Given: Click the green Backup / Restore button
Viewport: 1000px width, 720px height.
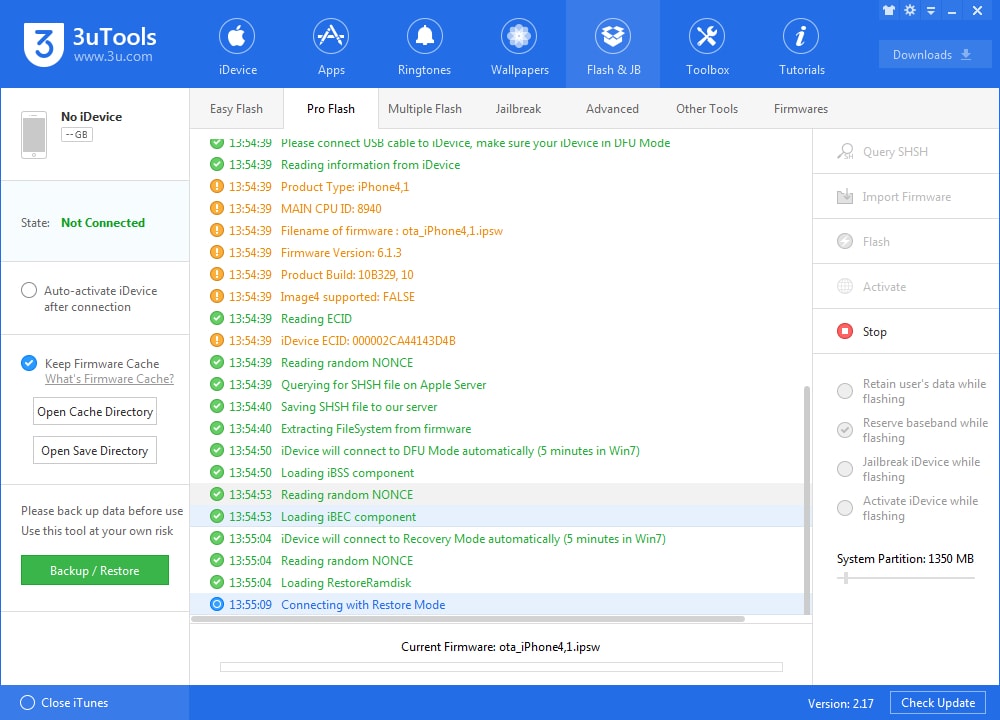Looking at the screenshot, I should click(95, 570).
